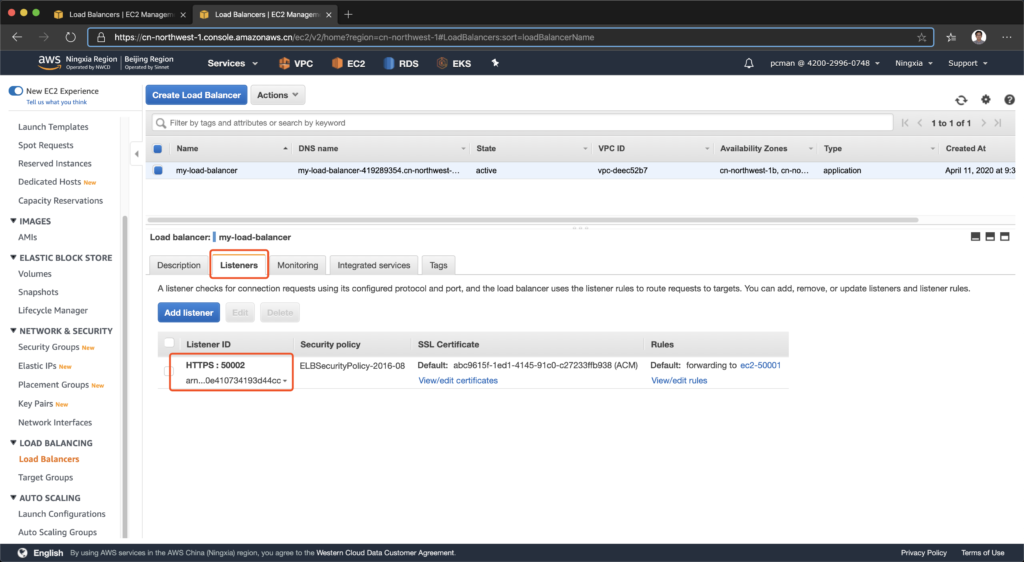Click the pin shortcut icon in navbar
The width and height of the screenshot is (1024, 562).
494,63
